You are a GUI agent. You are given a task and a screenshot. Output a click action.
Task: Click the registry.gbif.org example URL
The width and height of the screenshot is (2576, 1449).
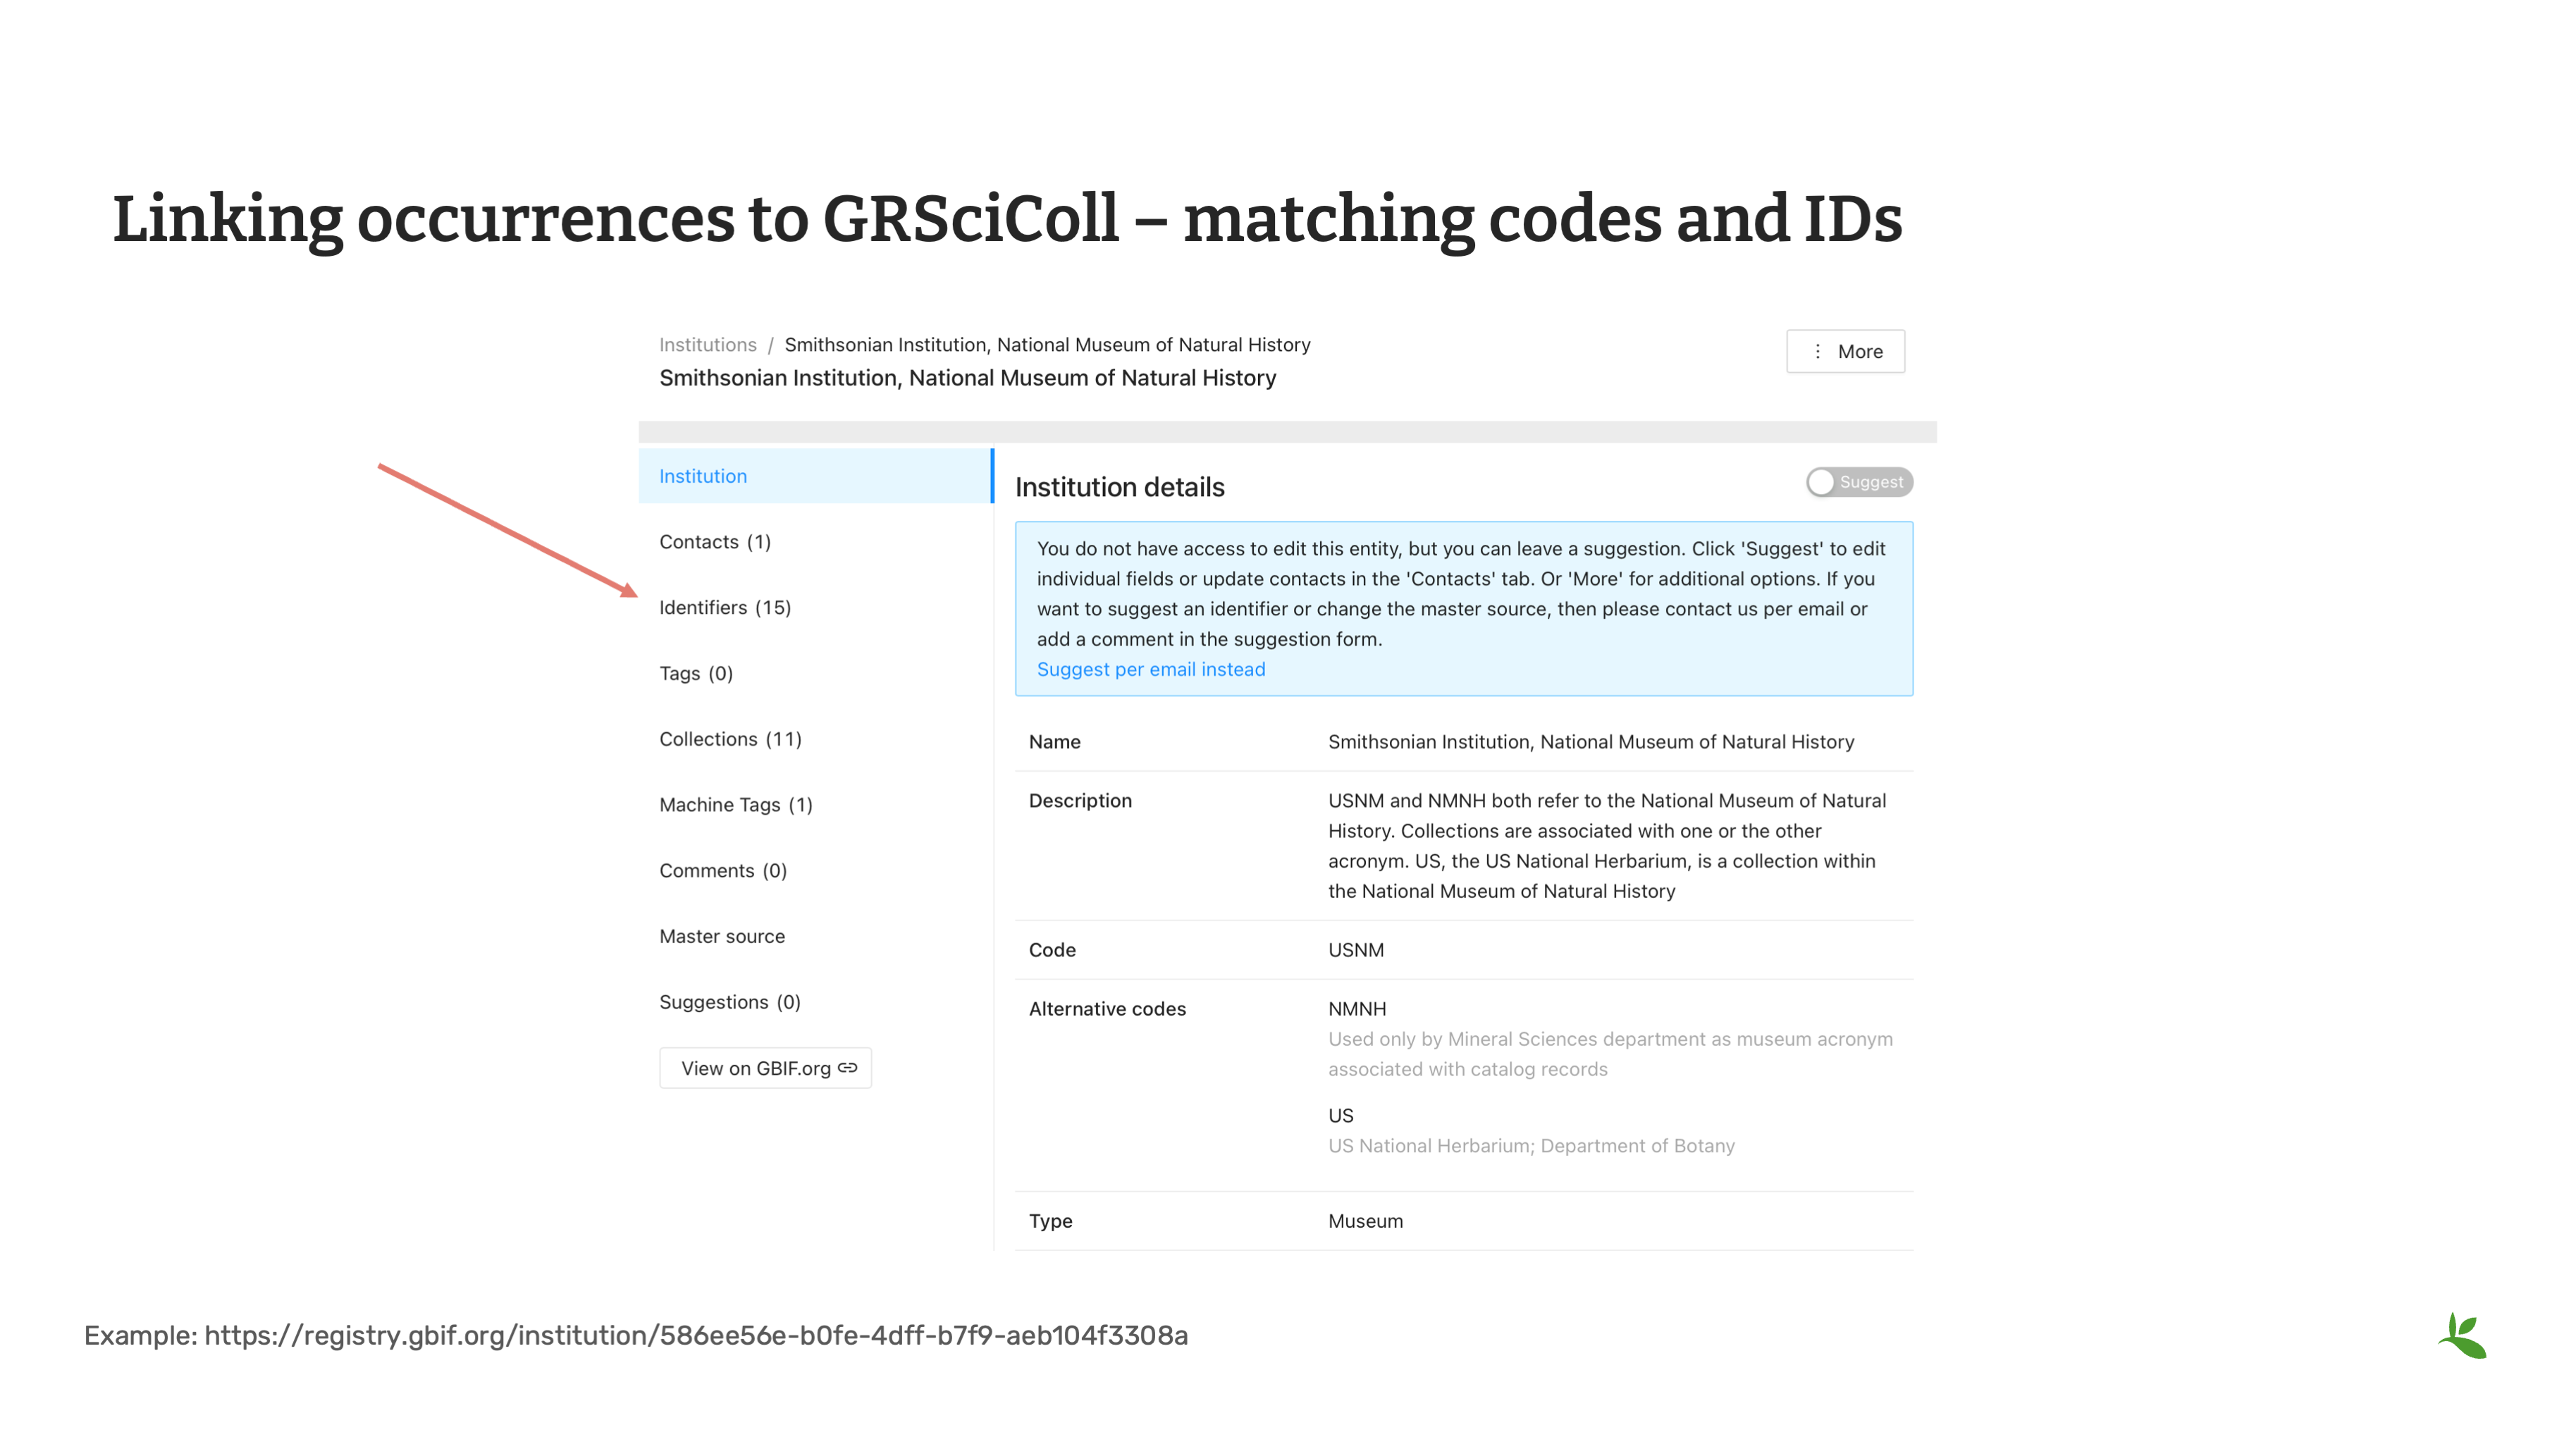point(696,1336)
